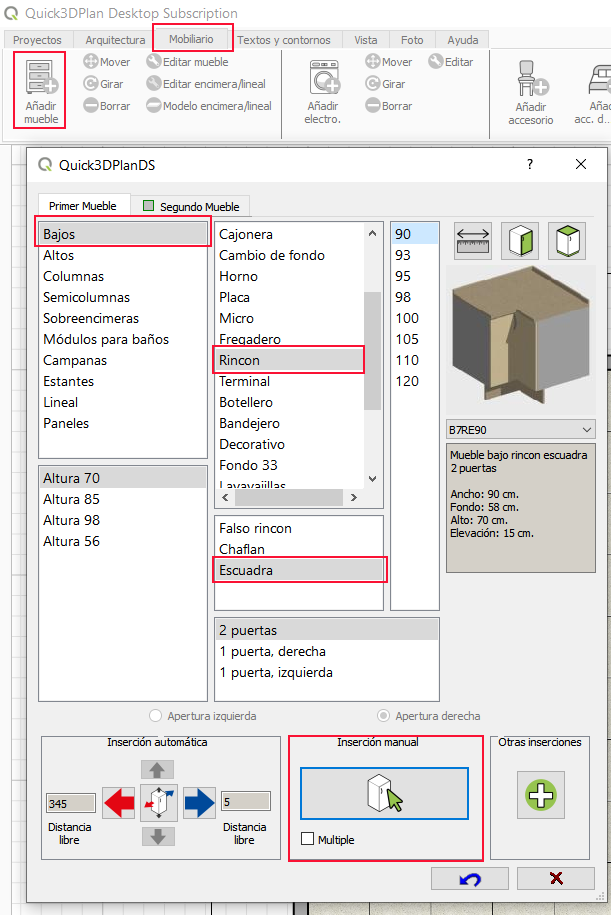Click the 3D corner cabinet preview
This screenshot has height=915, width=611.
[x=521, y=340]
